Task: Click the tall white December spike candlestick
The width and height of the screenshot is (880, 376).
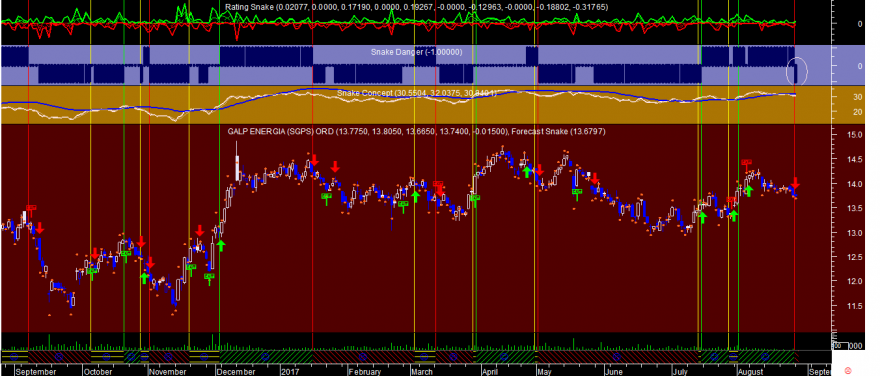Action: coord(237,162)
